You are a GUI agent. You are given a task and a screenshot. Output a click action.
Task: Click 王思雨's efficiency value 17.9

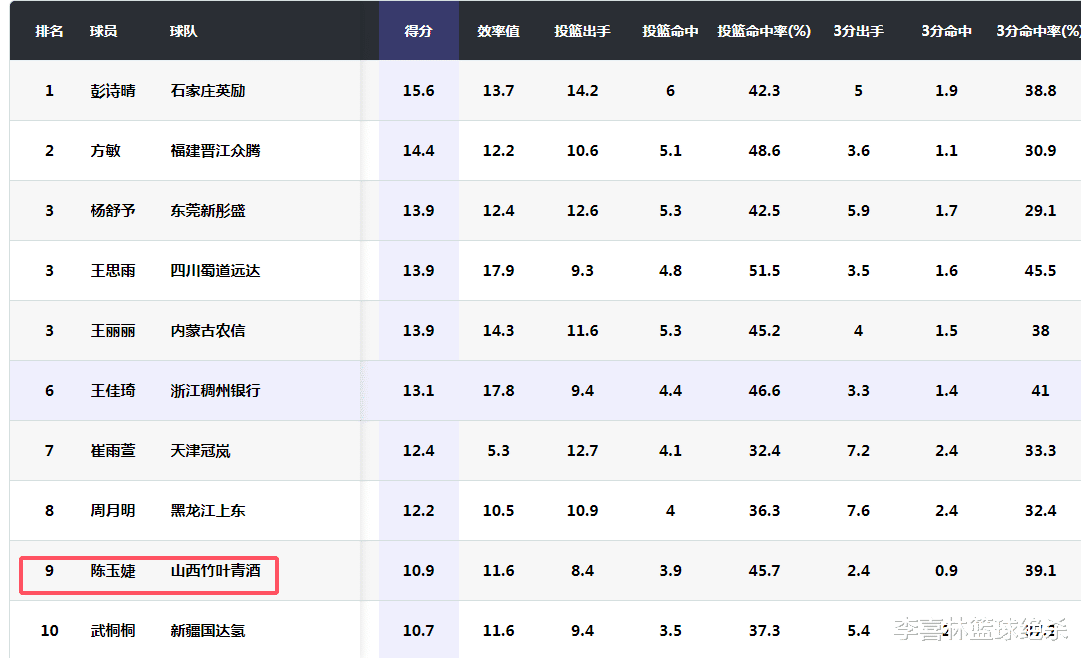(498, 271)
